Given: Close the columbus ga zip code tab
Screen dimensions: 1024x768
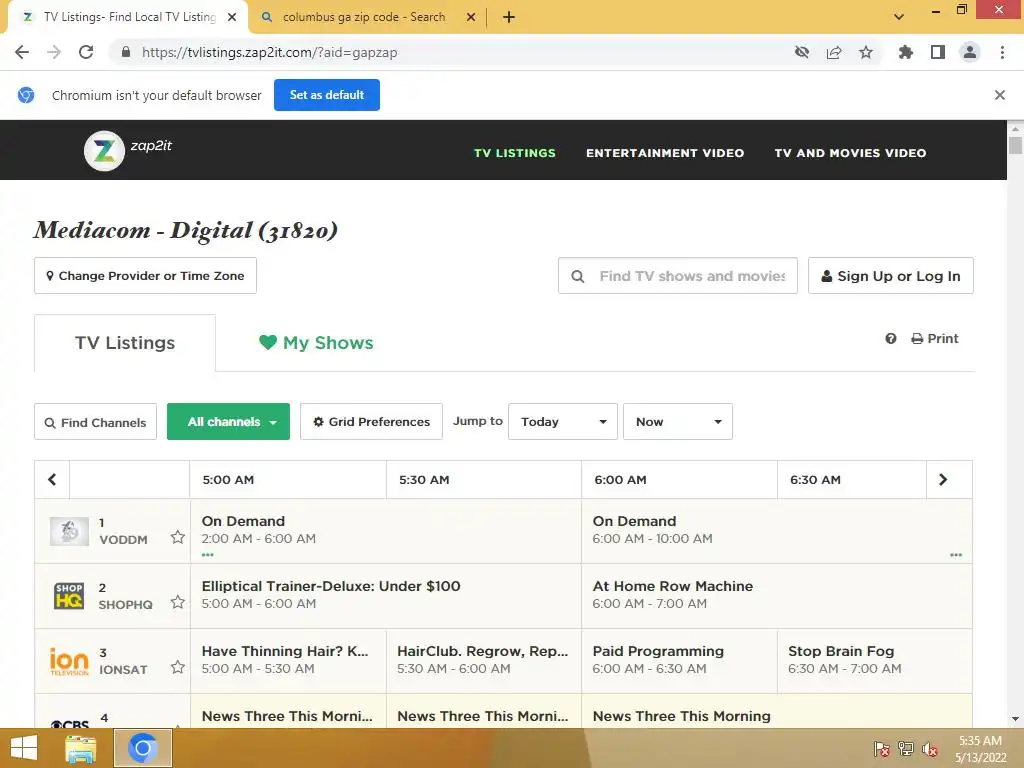Looking at the screenshot, I should (x=471, y=18).
